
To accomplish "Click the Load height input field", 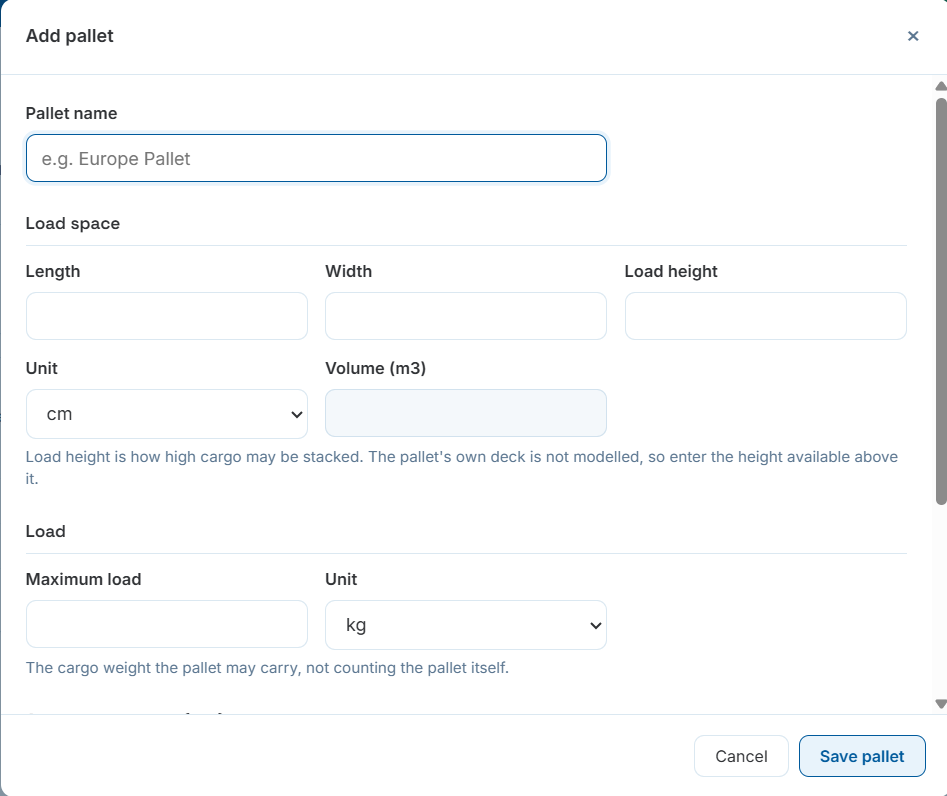I will click(765, 316).
